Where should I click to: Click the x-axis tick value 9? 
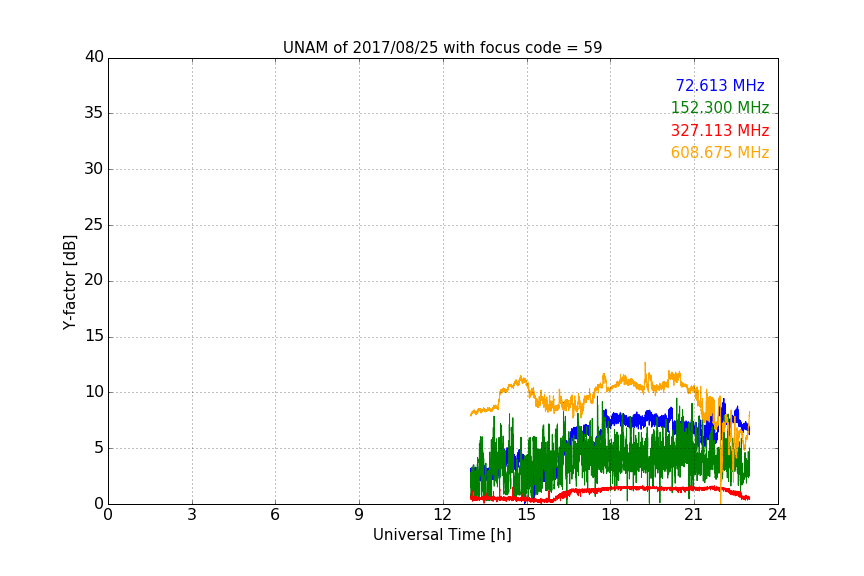tap(359, 515)
